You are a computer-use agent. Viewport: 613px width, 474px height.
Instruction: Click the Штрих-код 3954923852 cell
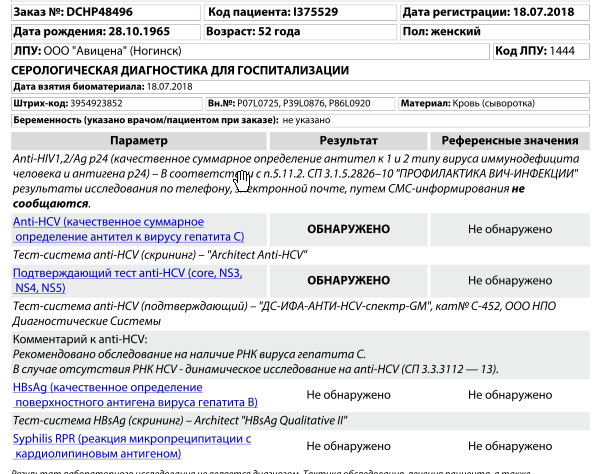[x=104, y=103]
